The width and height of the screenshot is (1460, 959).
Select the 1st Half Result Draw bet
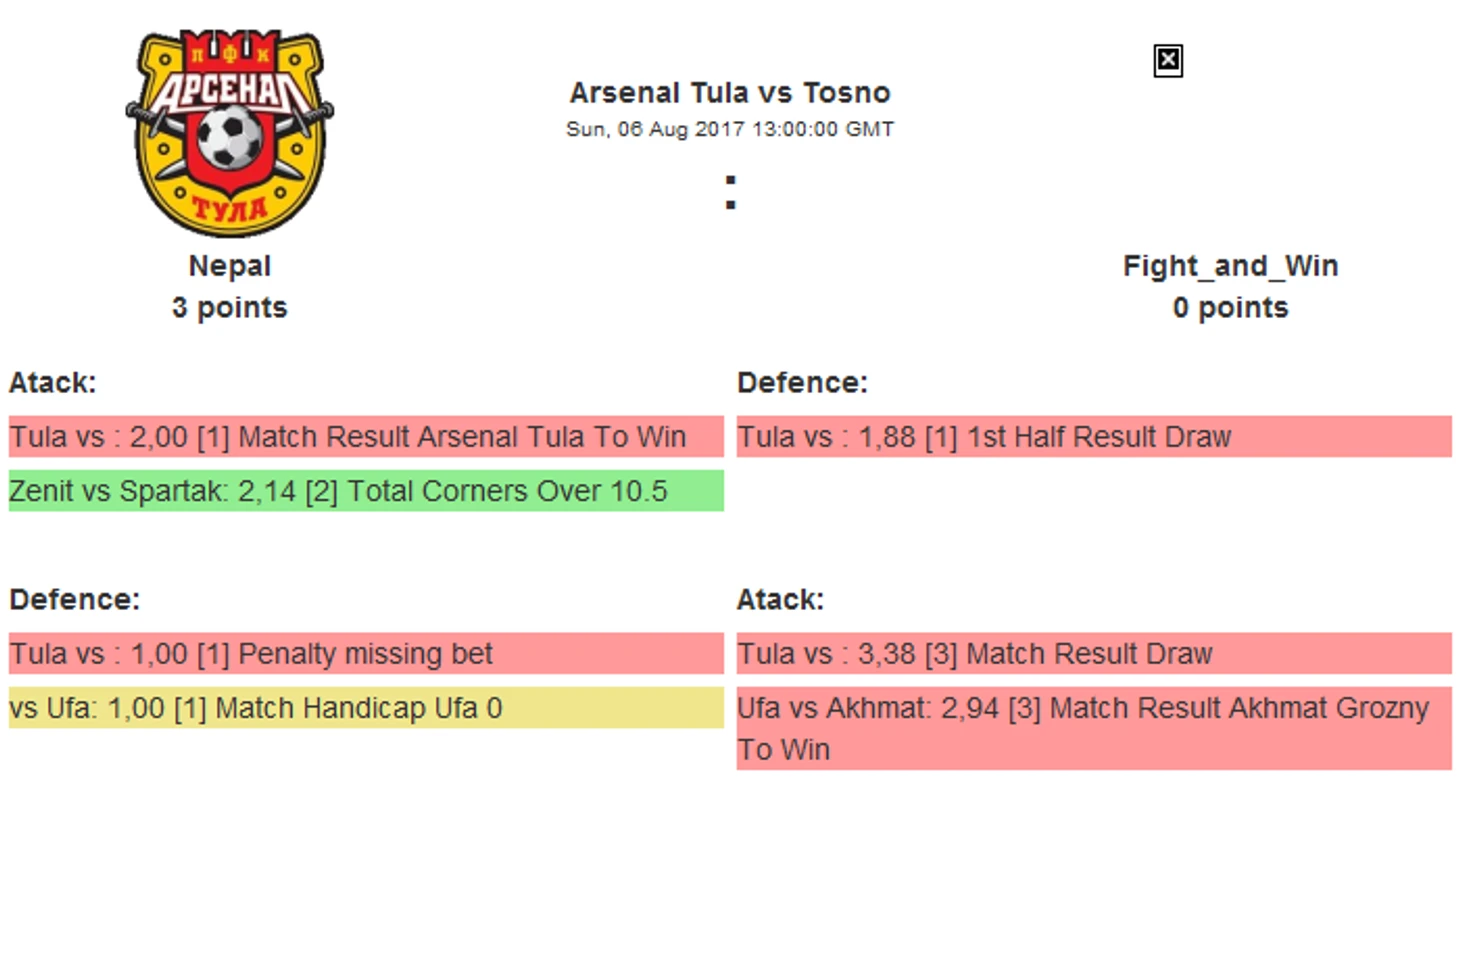coord(1093,437)
